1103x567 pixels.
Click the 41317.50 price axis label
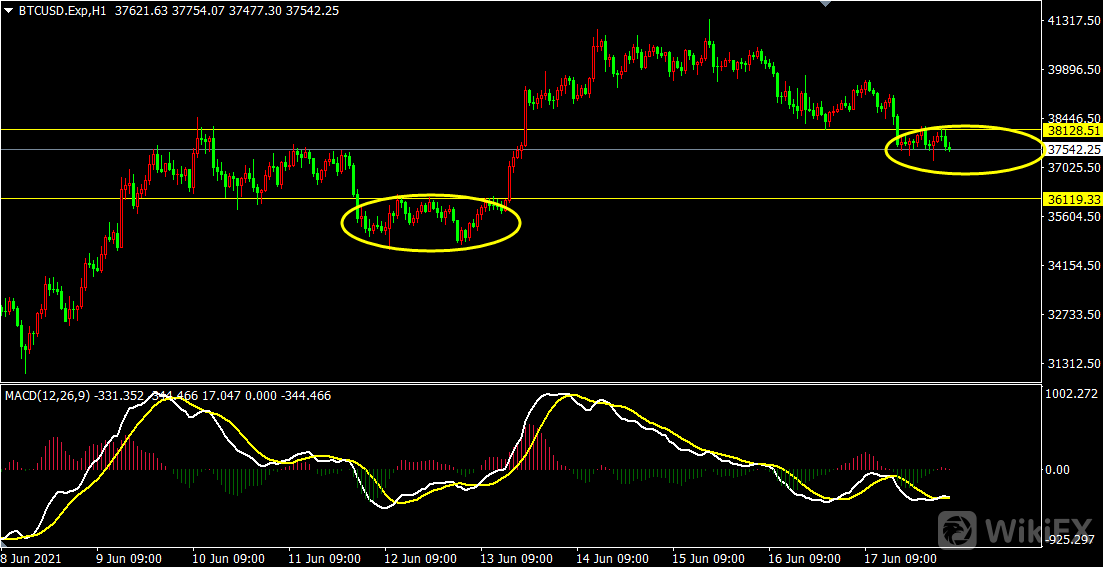pos(1073,21)
